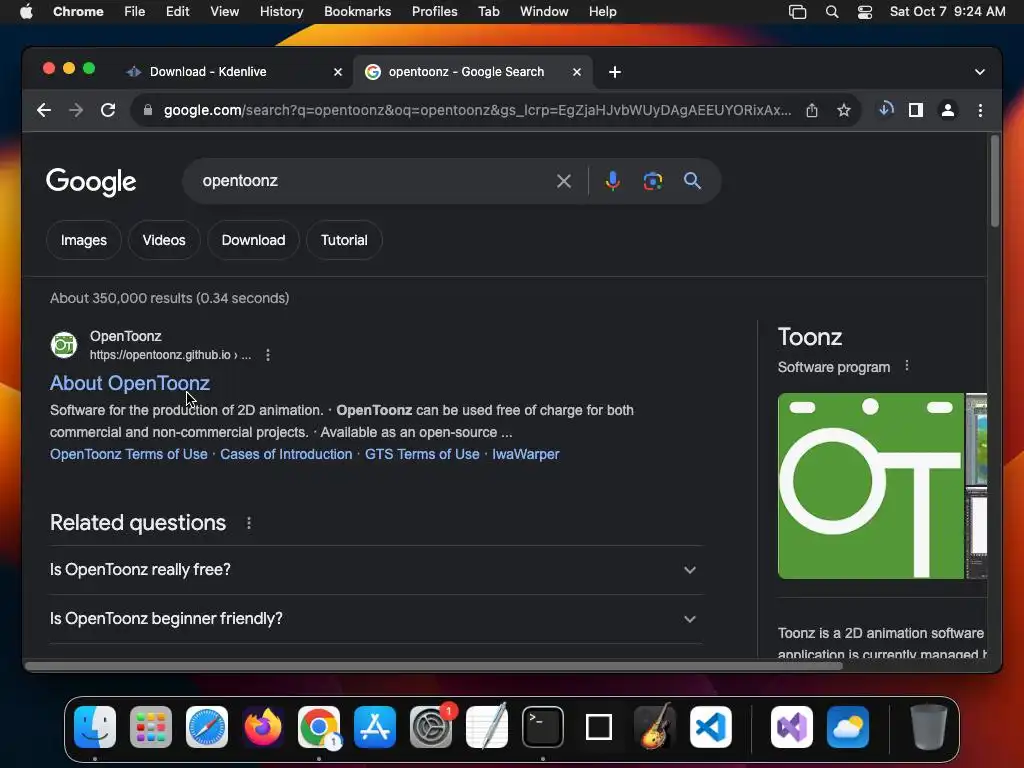Open Toonz knowledge panel more options
This screenshot has height=768, width=1024.
pyautogui.click(x=906, y=366)
